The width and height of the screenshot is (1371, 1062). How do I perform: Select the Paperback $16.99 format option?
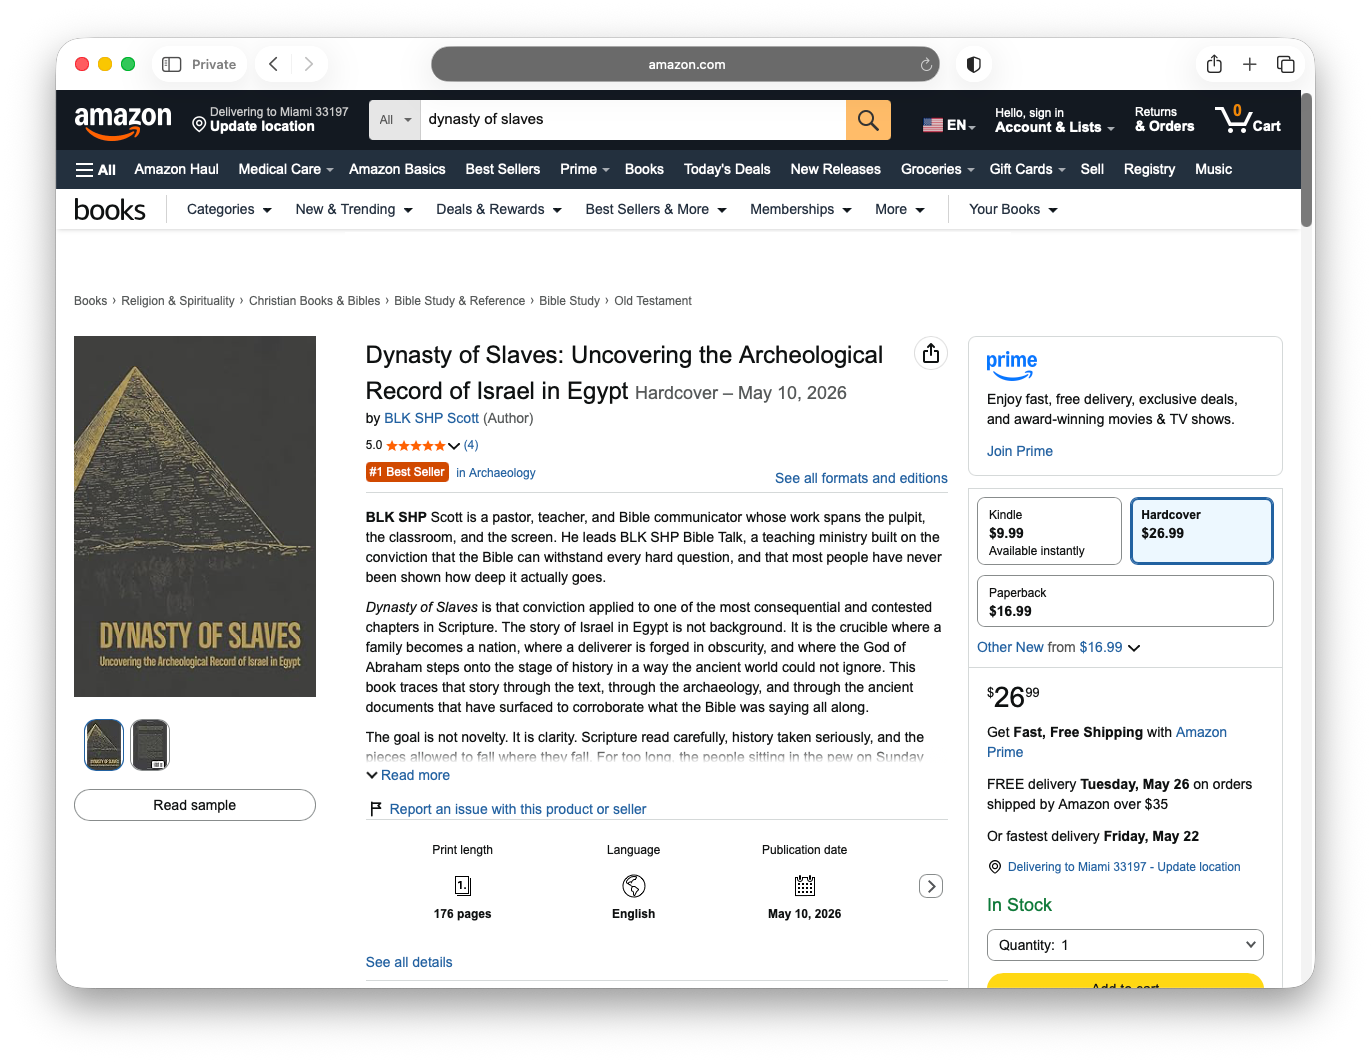1125,601
